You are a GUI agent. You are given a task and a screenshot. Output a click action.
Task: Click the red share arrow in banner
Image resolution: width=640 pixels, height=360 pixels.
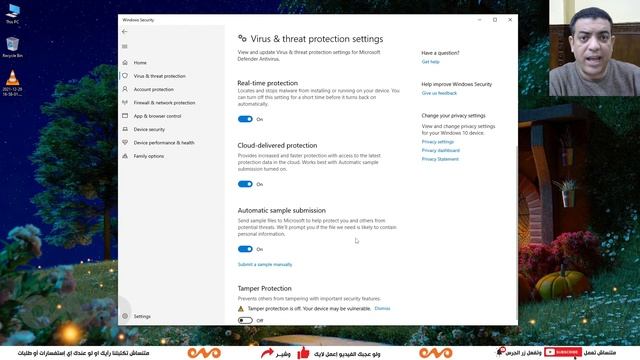(267, 353)
